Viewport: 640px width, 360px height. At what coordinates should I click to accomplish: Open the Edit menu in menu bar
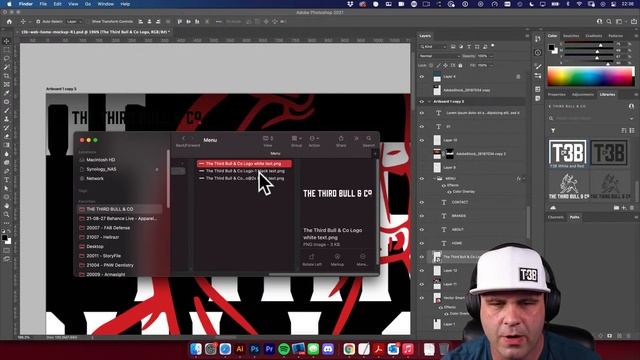58,4
